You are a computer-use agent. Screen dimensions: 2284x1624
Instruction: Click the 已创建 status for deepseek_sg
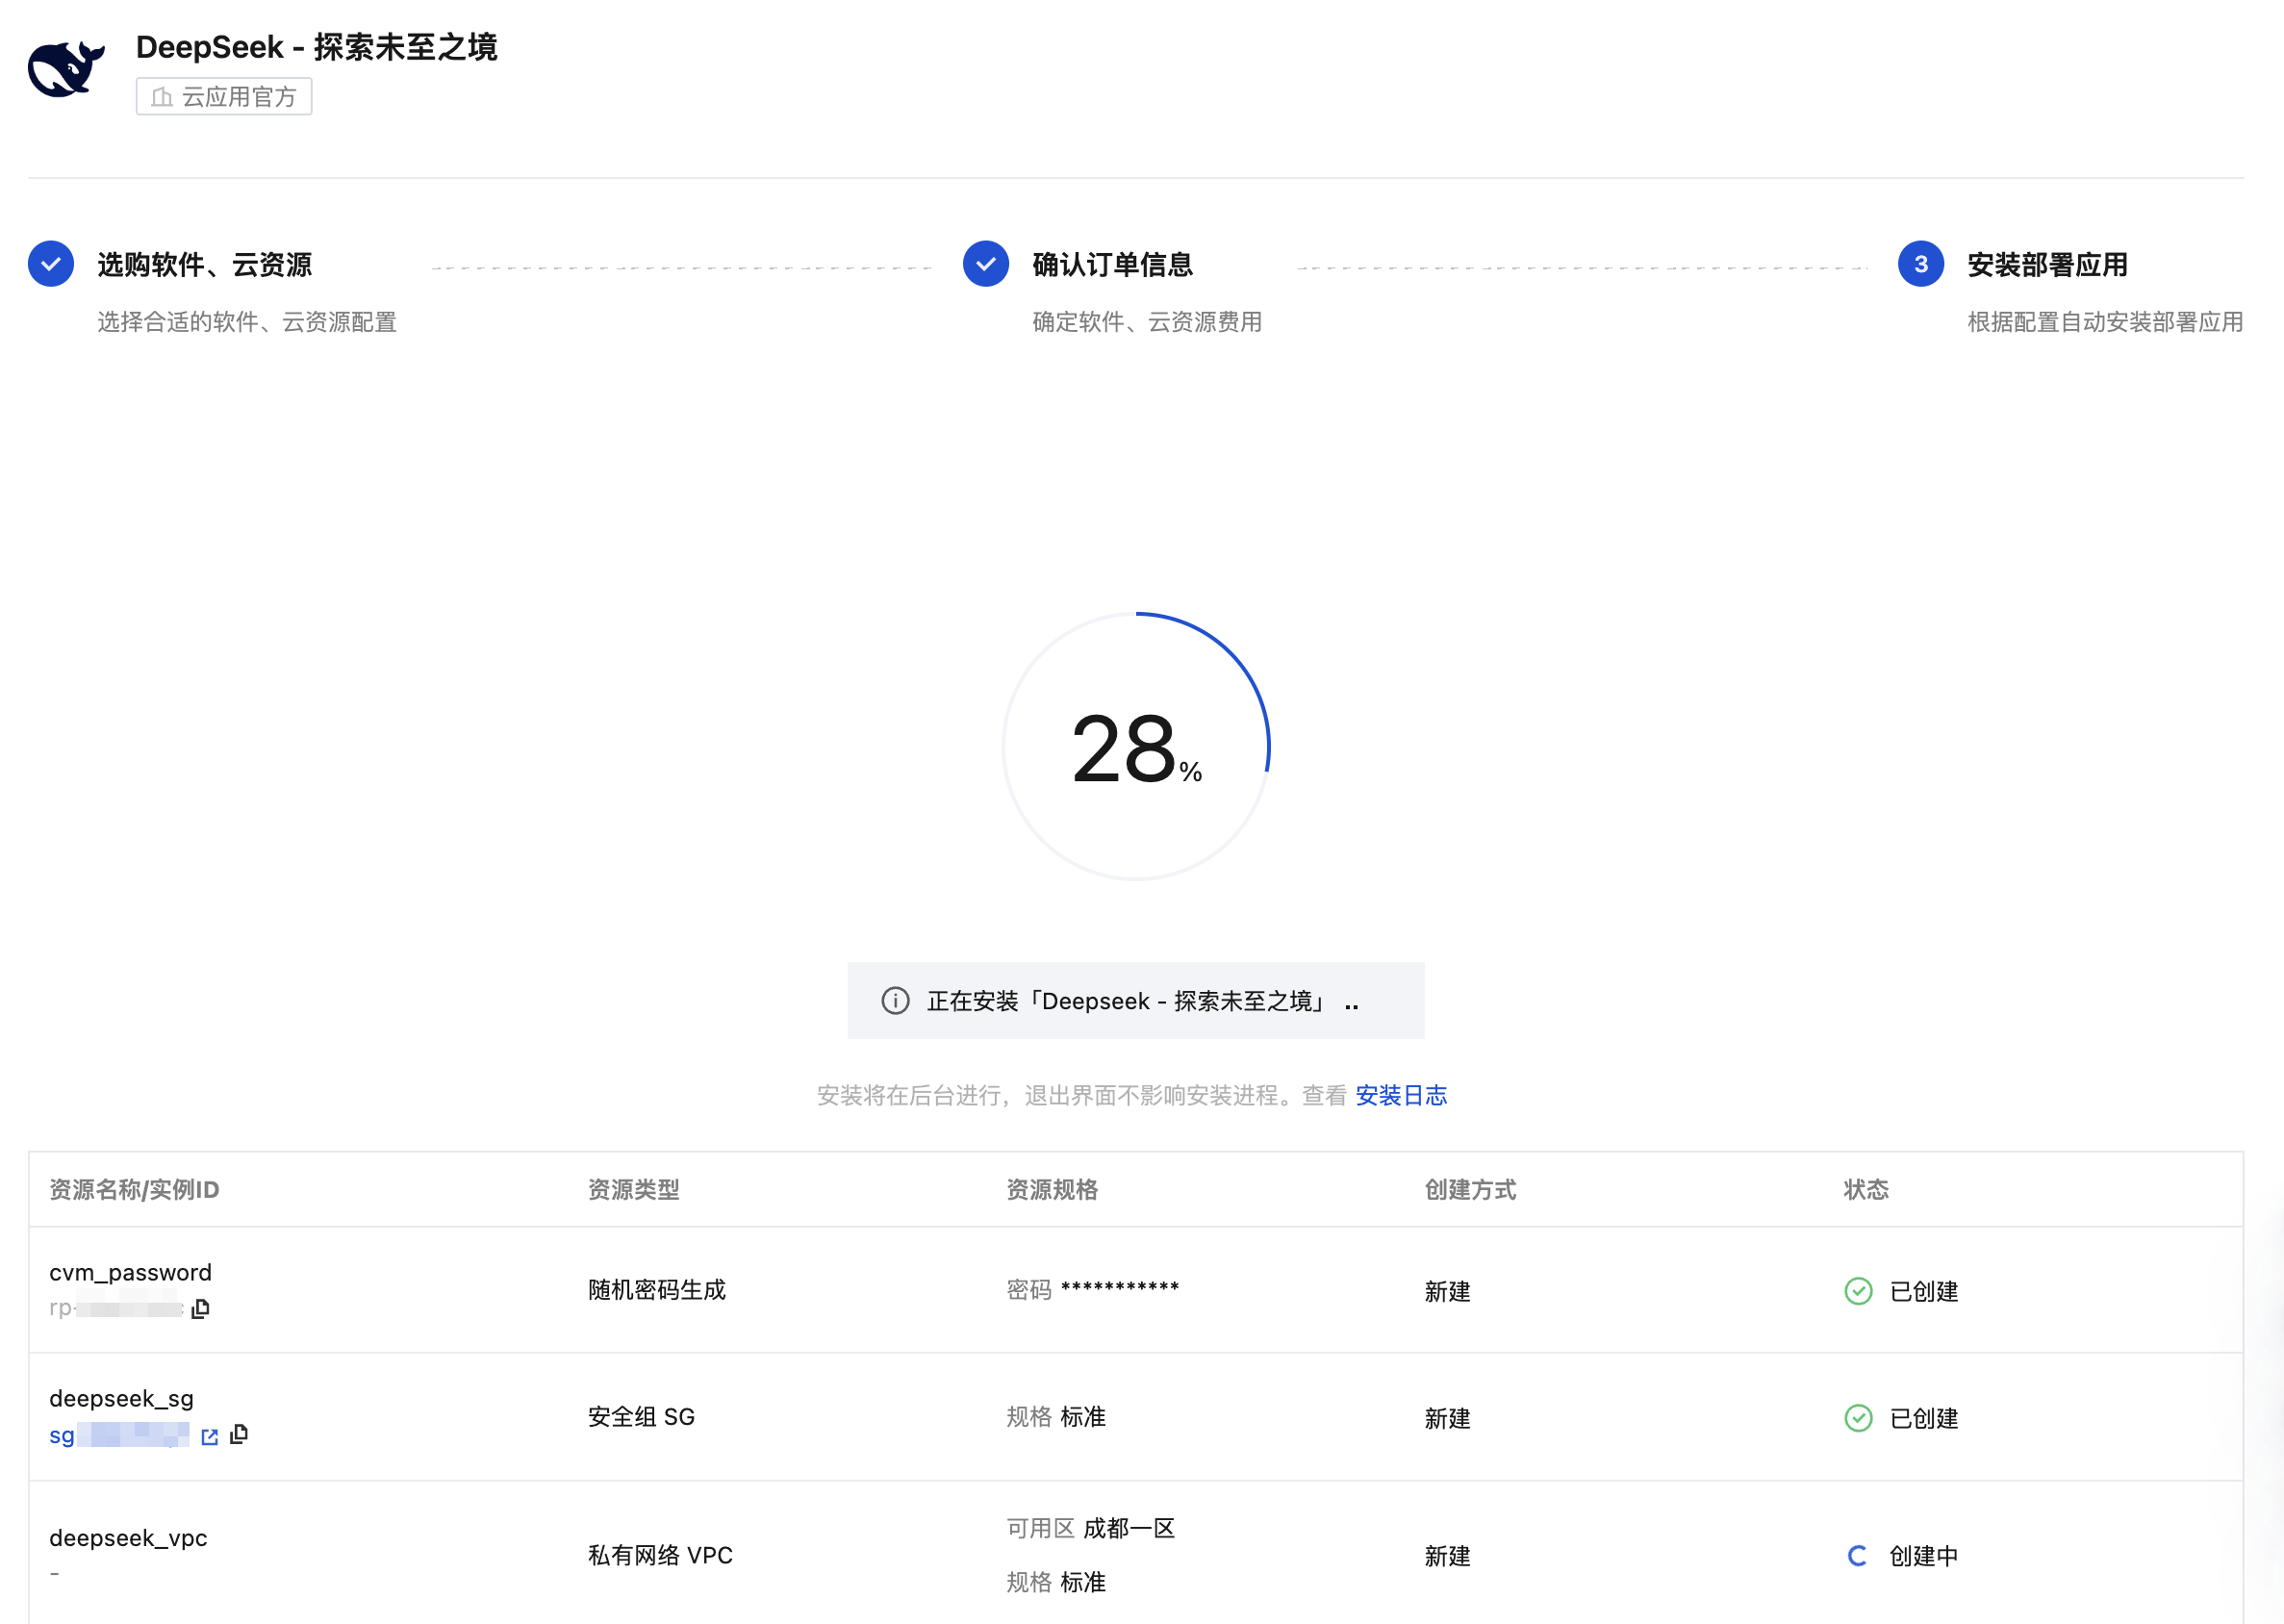[x=1923, y=1418]
